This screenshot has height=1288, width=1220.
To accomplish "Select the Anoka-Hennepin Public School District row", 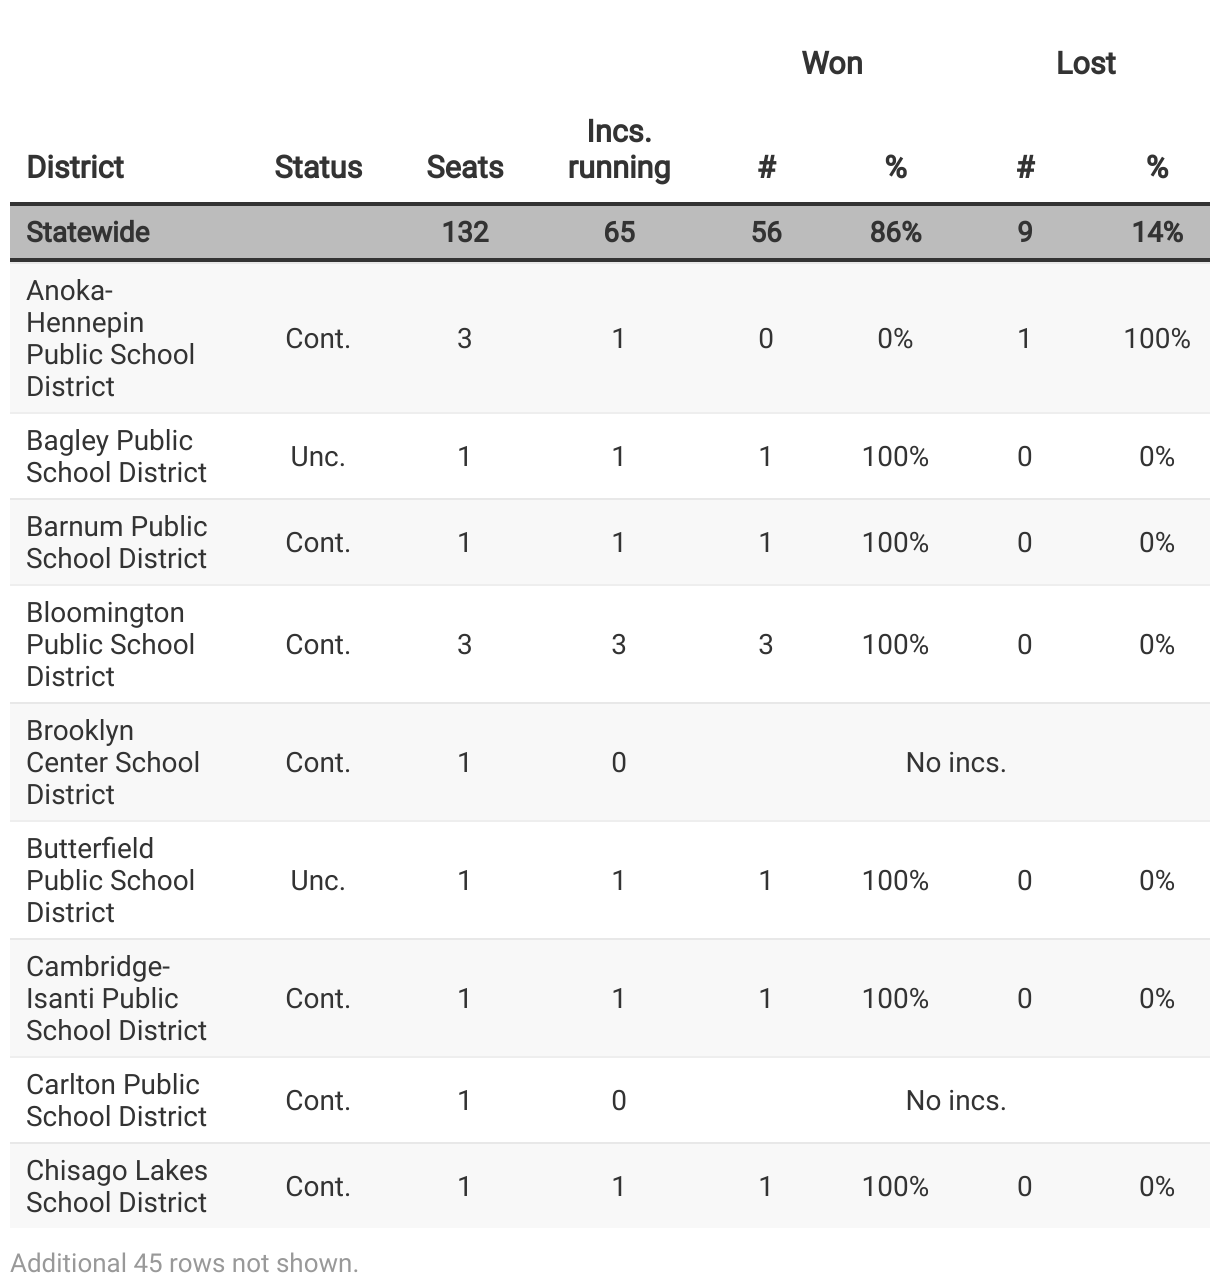I will [x=610, y=338].
